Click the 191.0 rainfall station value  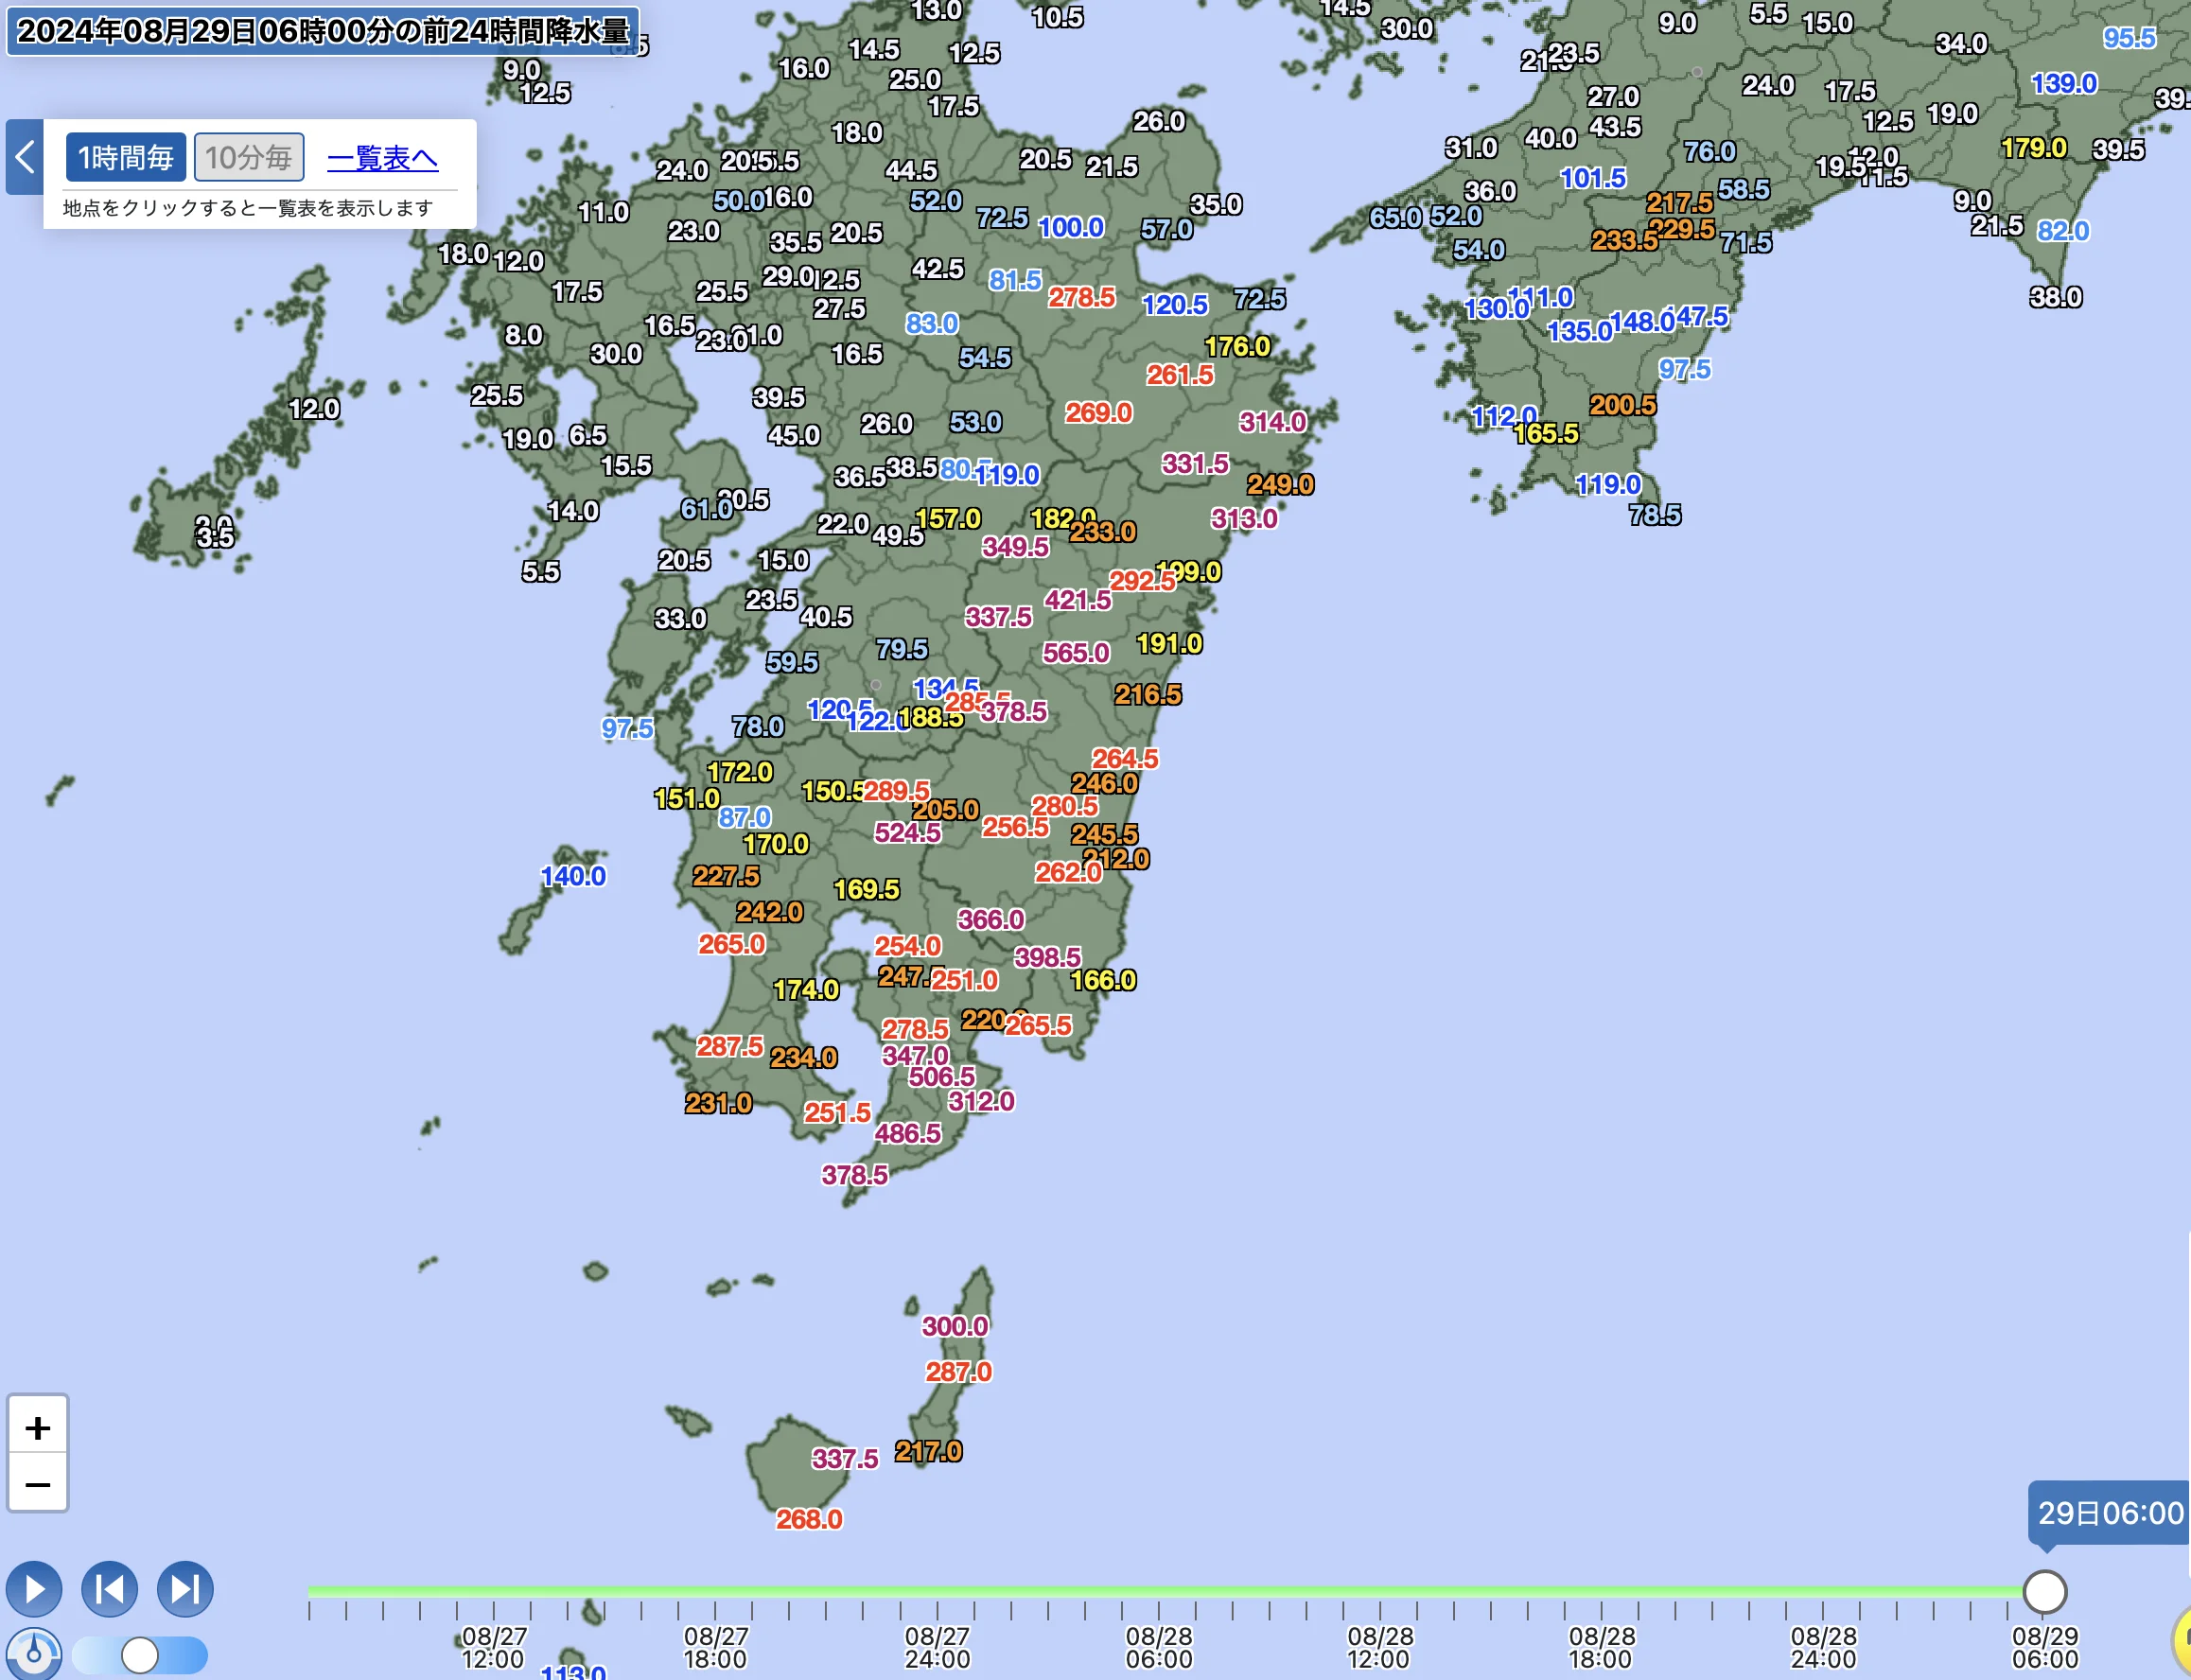(1169, 644)
